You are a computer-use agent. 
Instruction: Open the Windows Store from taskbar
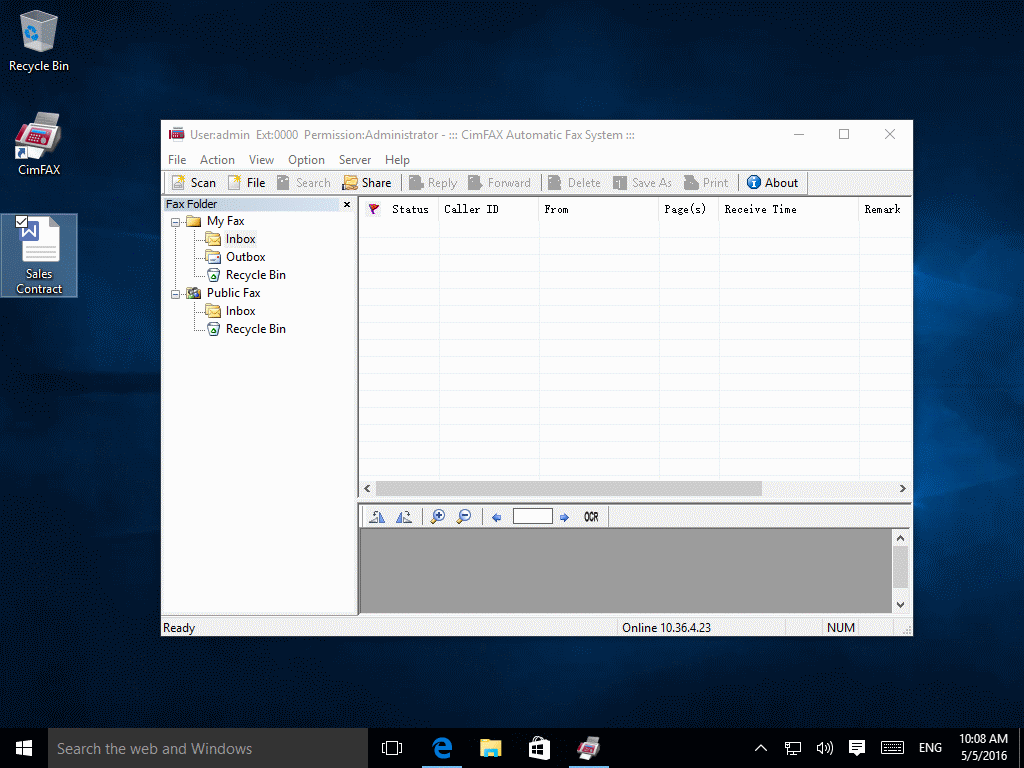pyautogui.click(x=539, y=748)
